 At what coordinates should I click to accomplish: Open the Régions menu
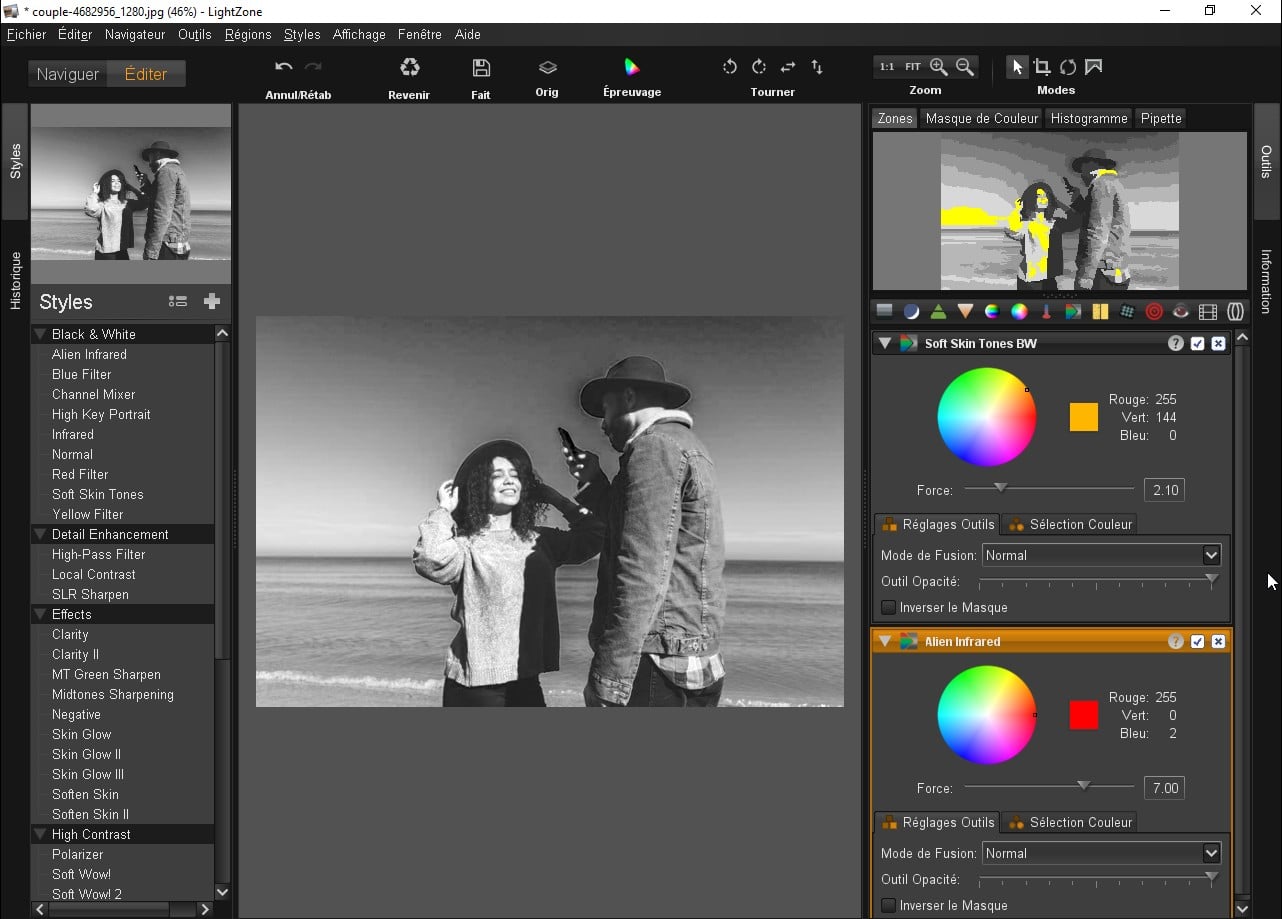click(248, 34)
